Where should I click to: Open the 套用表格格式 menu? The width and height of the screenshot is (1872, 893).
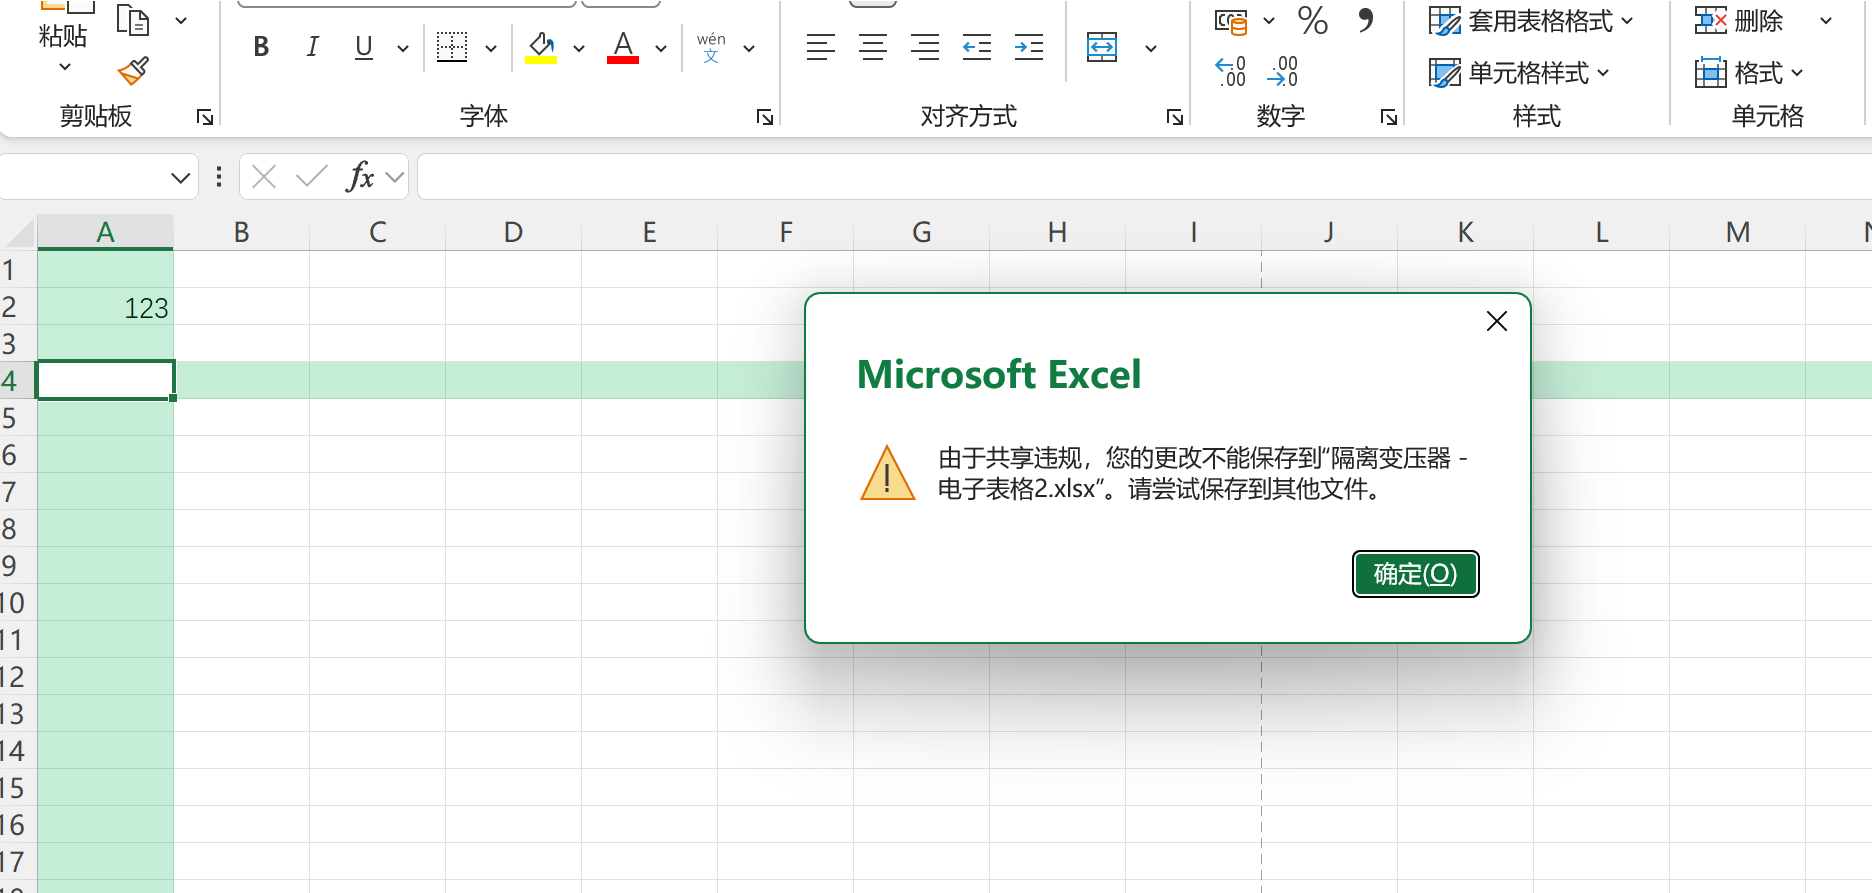[1531, 21]
